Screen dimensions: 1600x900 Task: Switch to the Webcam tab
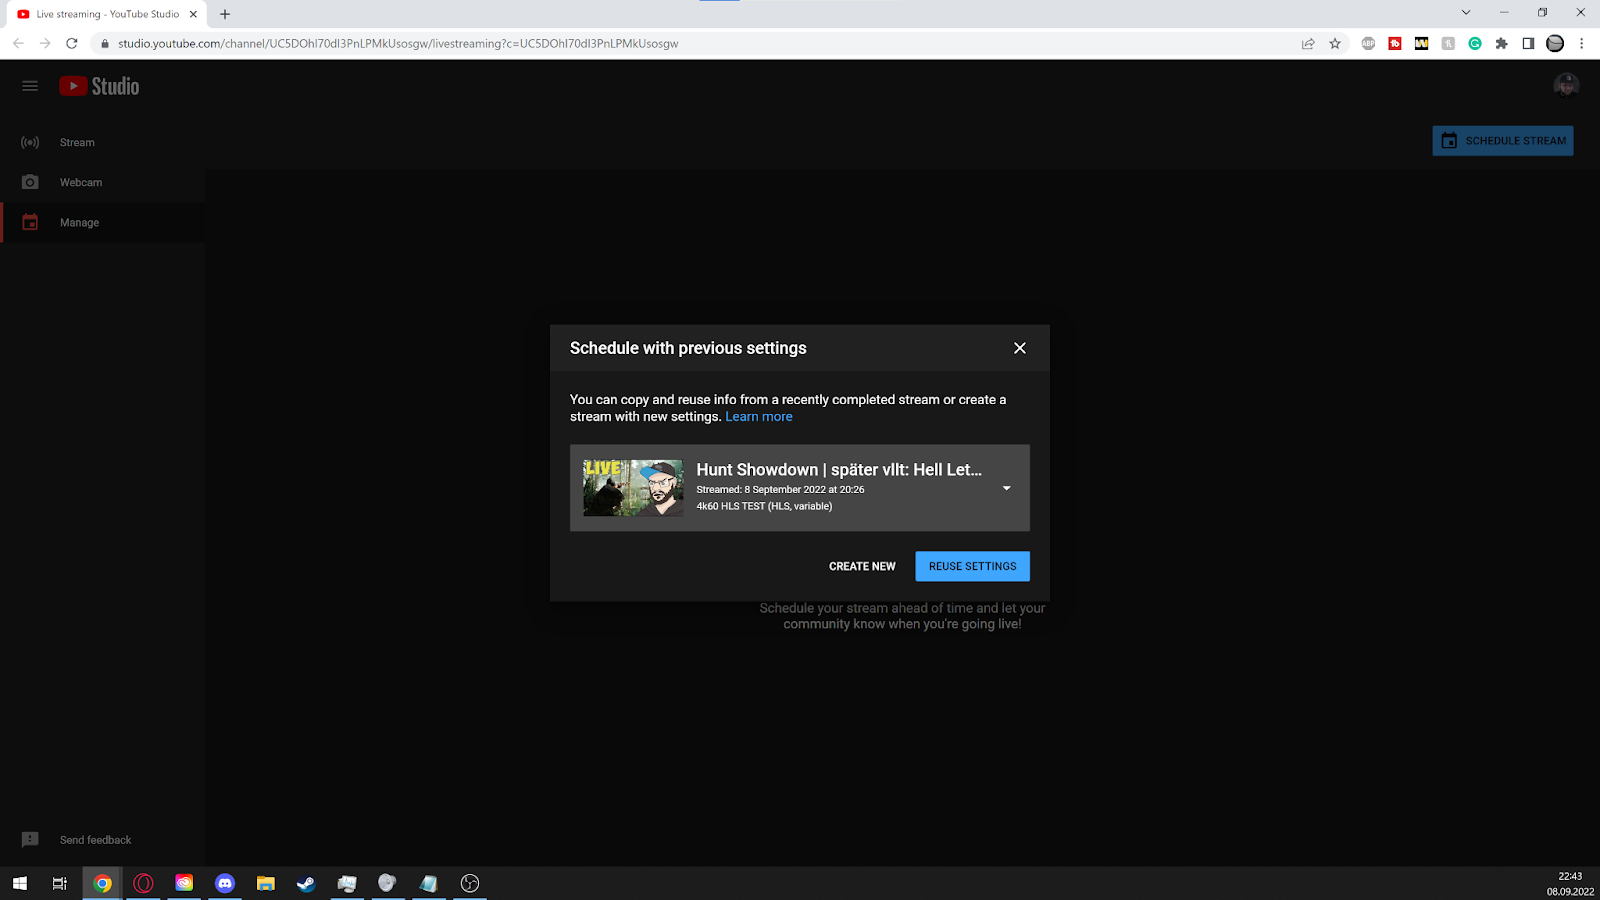point(103,182)
